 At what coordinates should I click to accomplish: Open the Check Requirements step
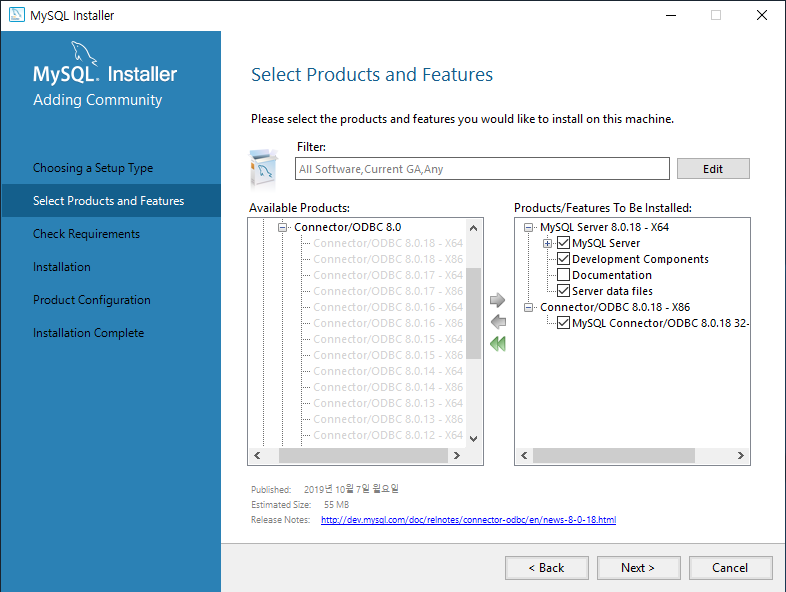point(86,234)
